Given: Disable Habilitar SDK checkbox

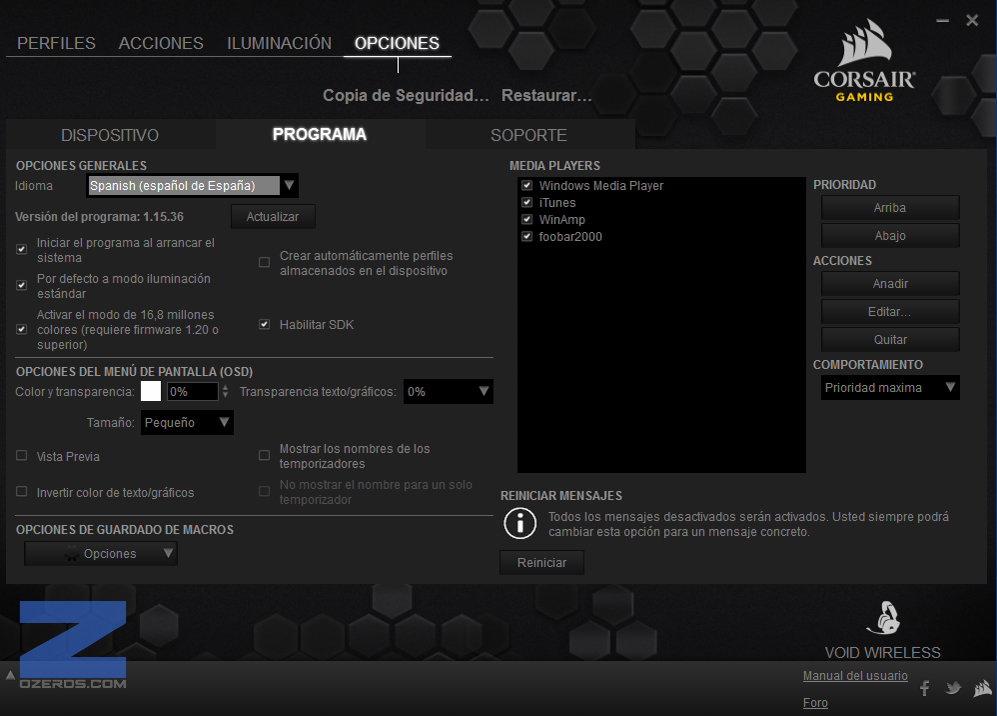Looking at the screenshot, I should click(265, 324).
